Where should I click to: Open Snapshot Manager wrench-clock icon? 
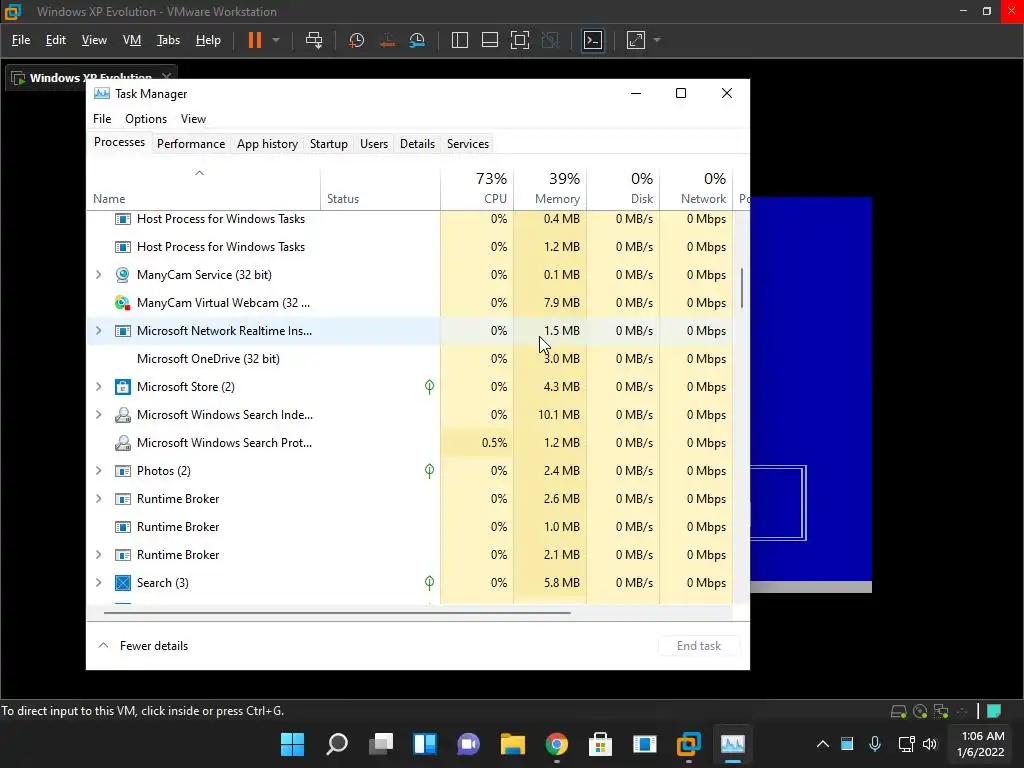click(417, 40)
